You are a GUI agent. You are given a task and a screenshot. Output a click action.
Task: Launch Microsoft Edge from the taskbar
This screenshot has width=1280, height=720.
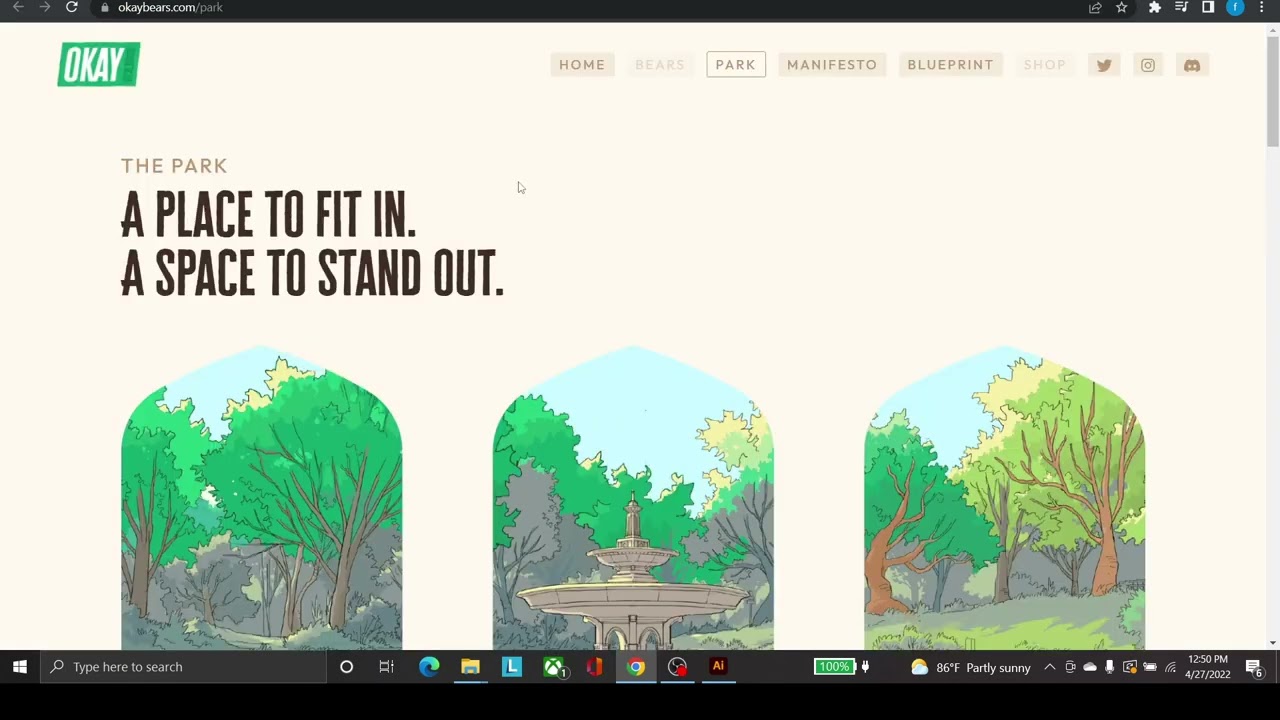click(429, 667)
